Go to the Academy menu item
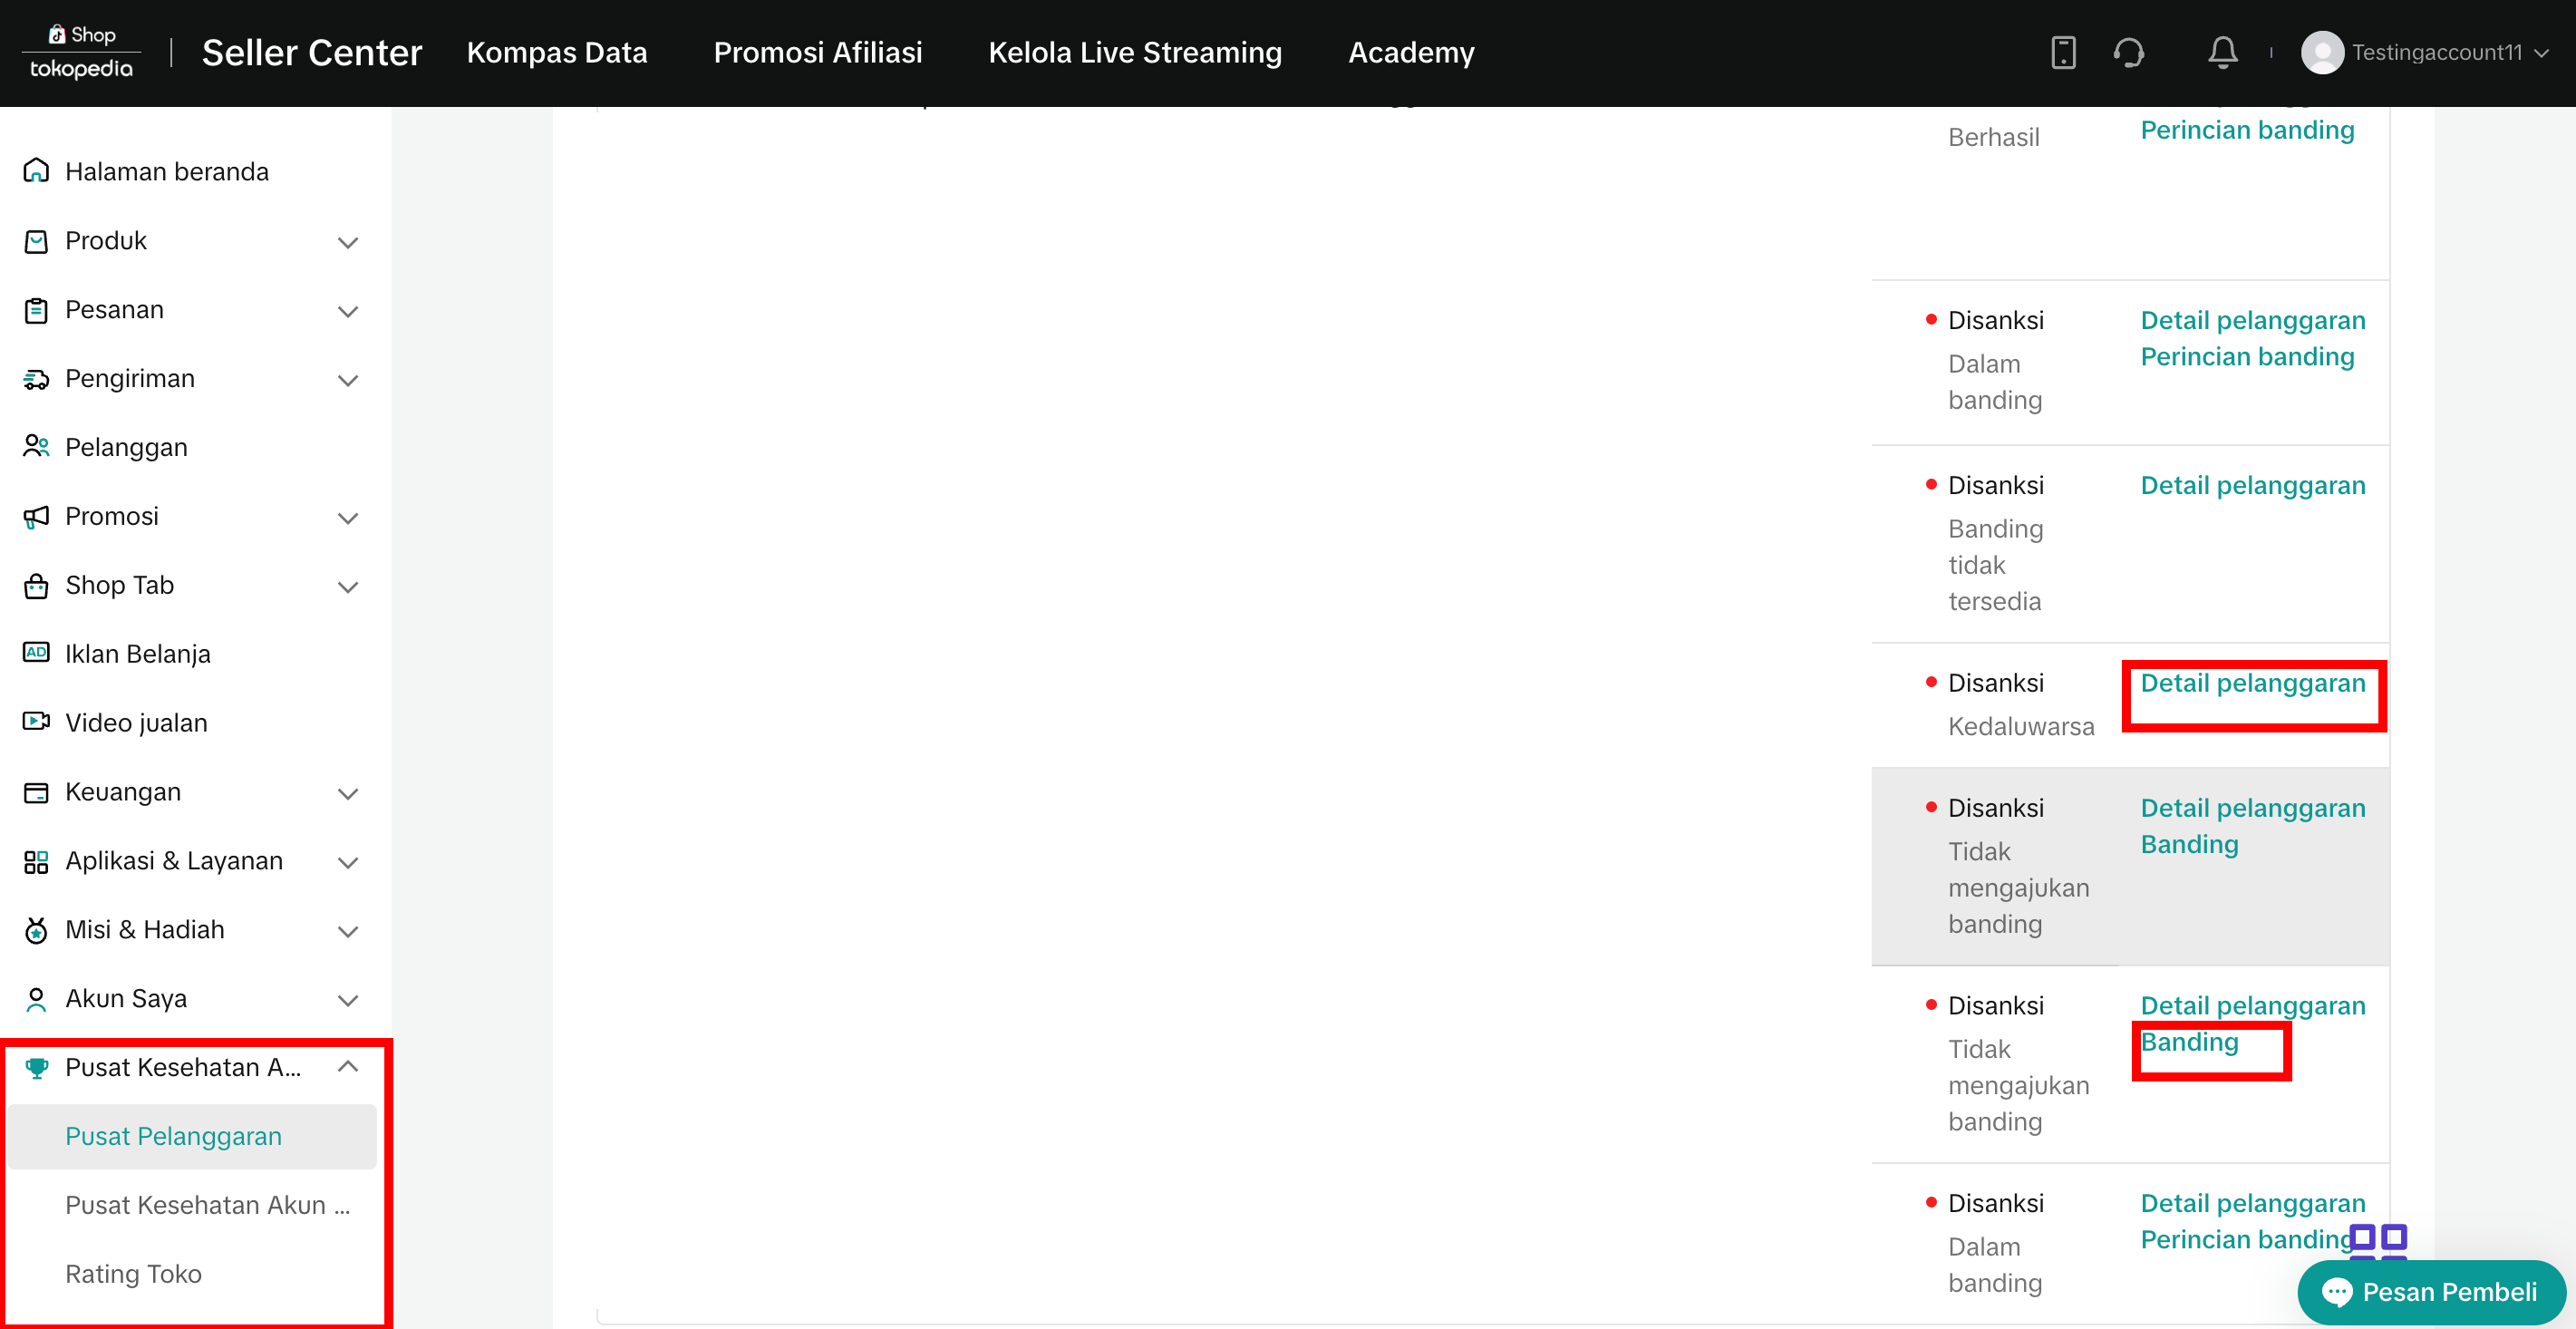 point(1410,52)
